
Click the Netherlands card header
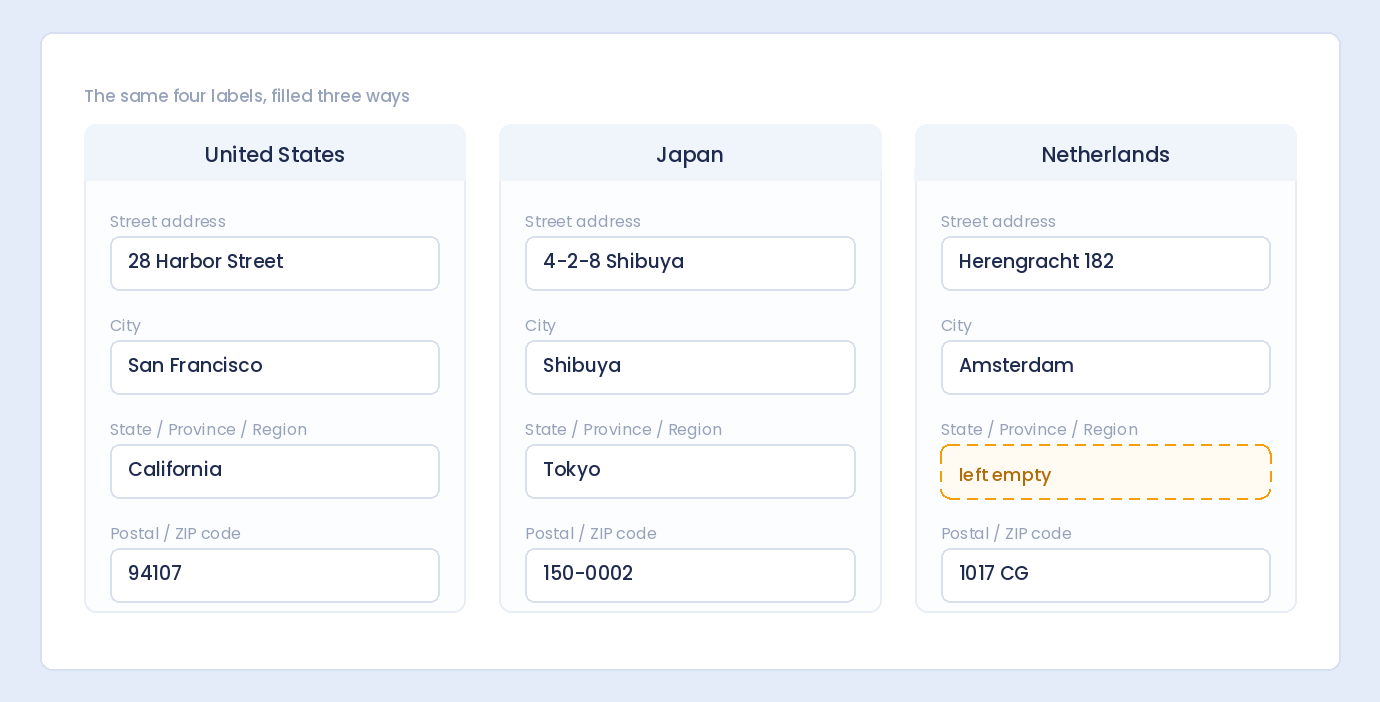[x=1106, y=154]
